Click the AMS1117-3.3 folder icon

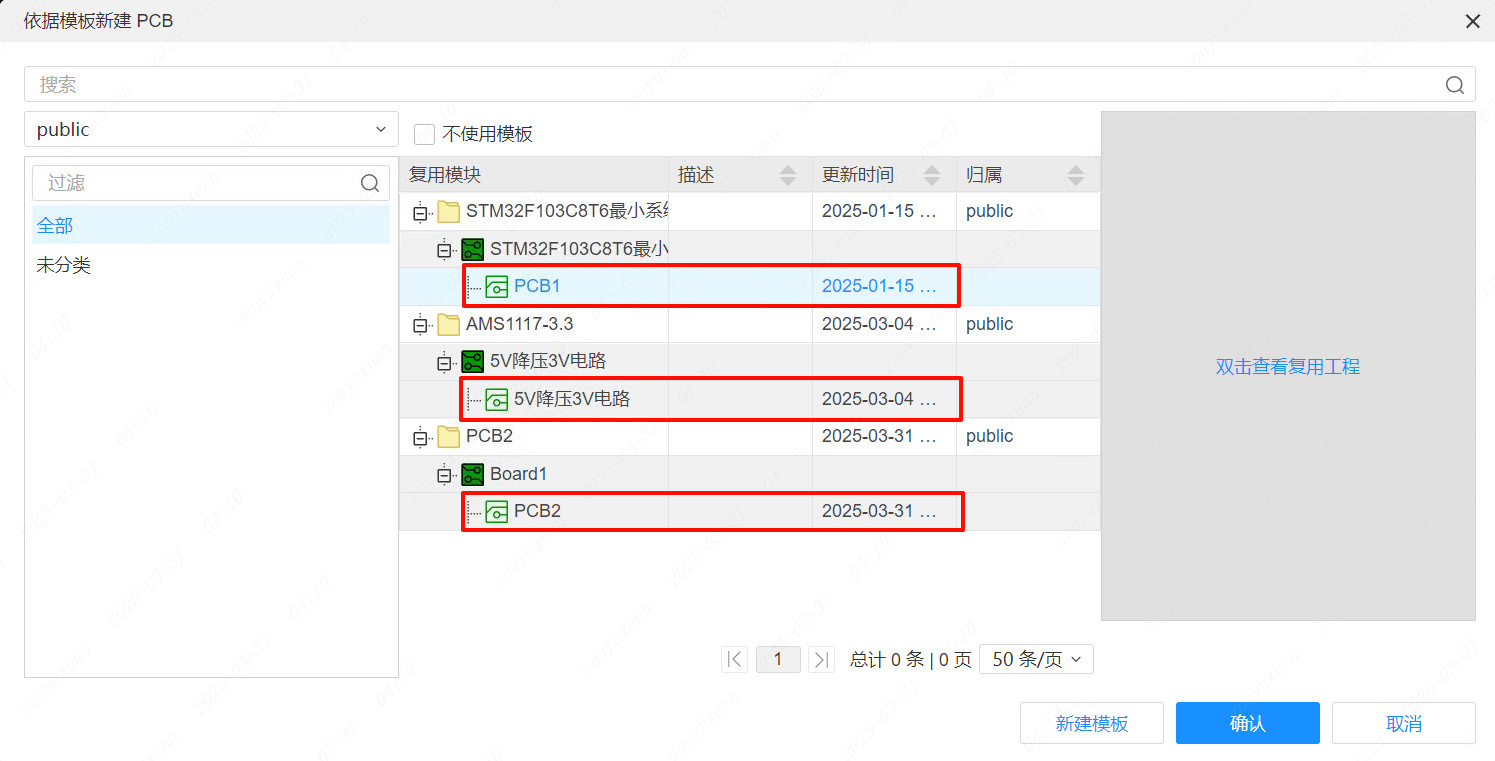click(x=448, y=323)
